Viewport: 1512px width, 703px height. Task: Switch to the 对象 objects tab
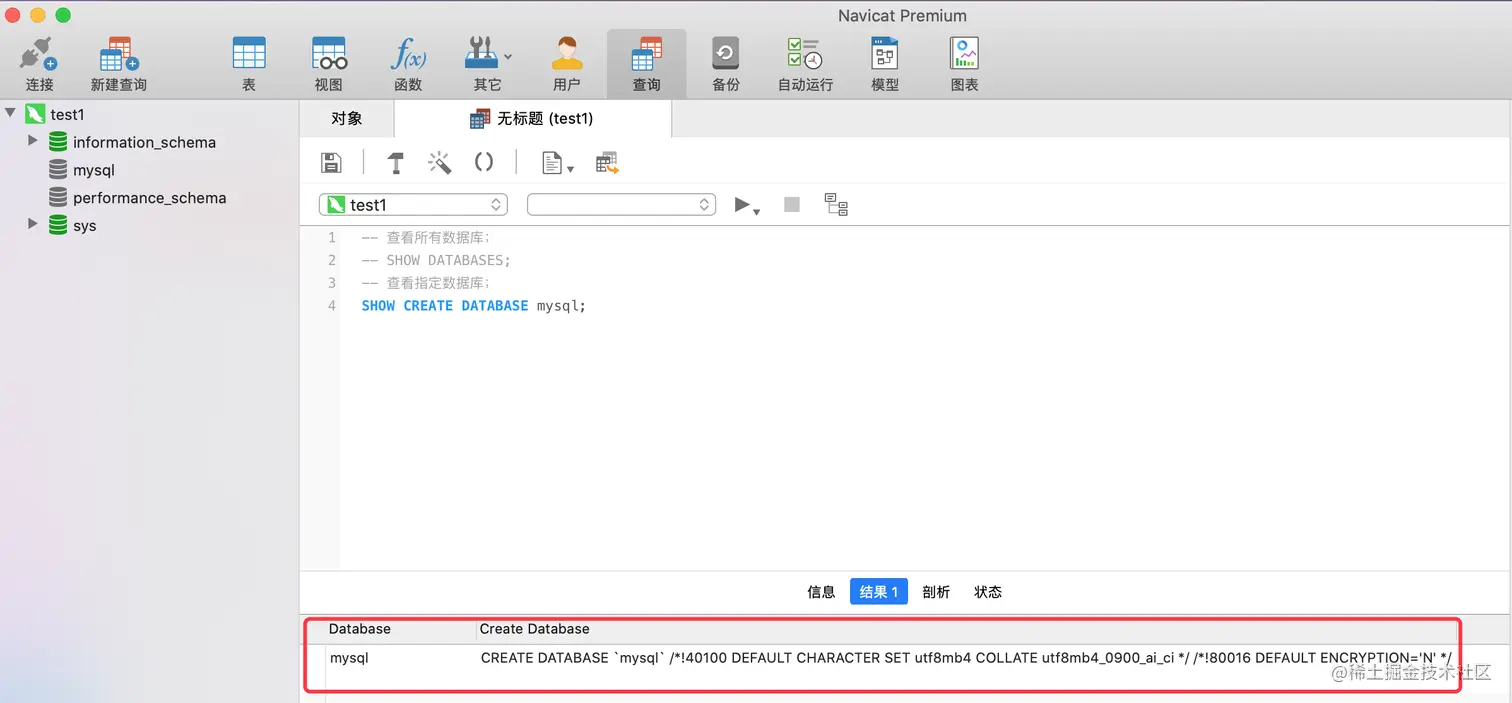[x=347, y=118]
